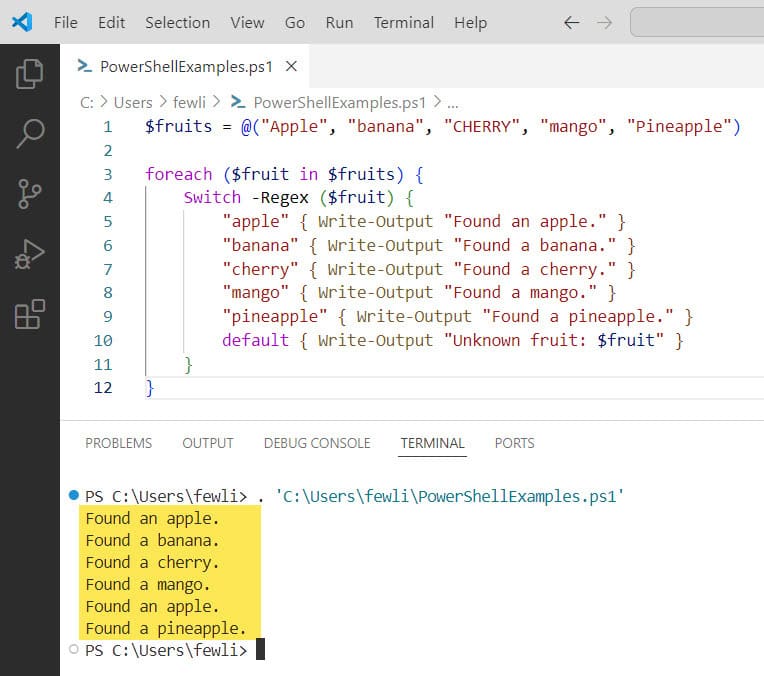Viewport: 764px width, 676px height.
Task: Open the Selection menu
Action: (177, 22)
